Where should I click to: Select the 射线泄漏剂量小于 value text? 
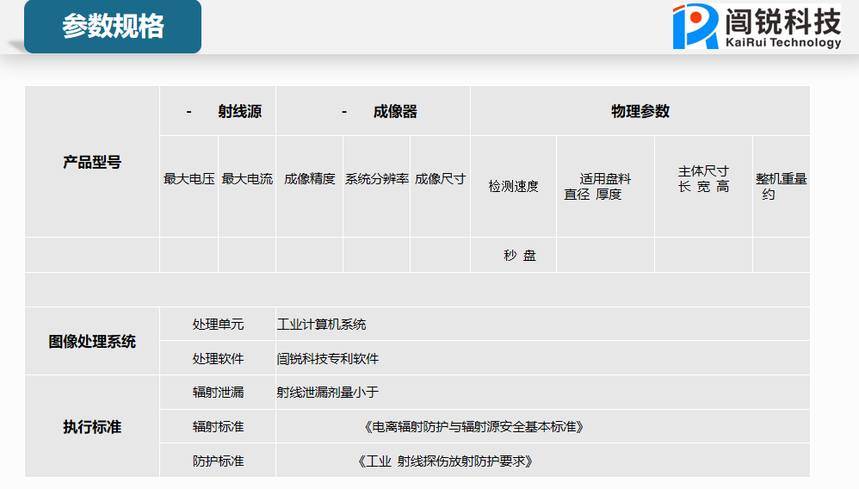(x=328, y=392)
